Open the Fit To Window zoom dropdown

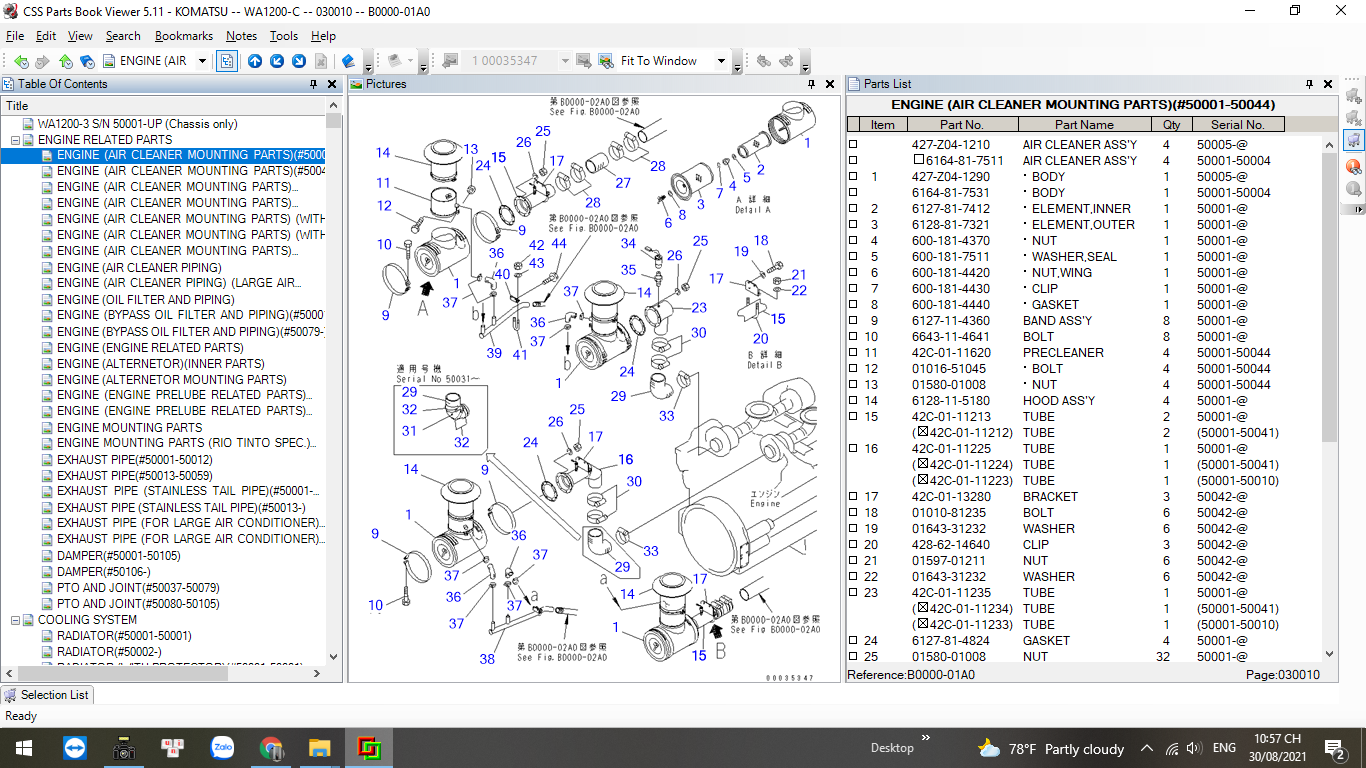pyautogui.click(x=721, y=61)
